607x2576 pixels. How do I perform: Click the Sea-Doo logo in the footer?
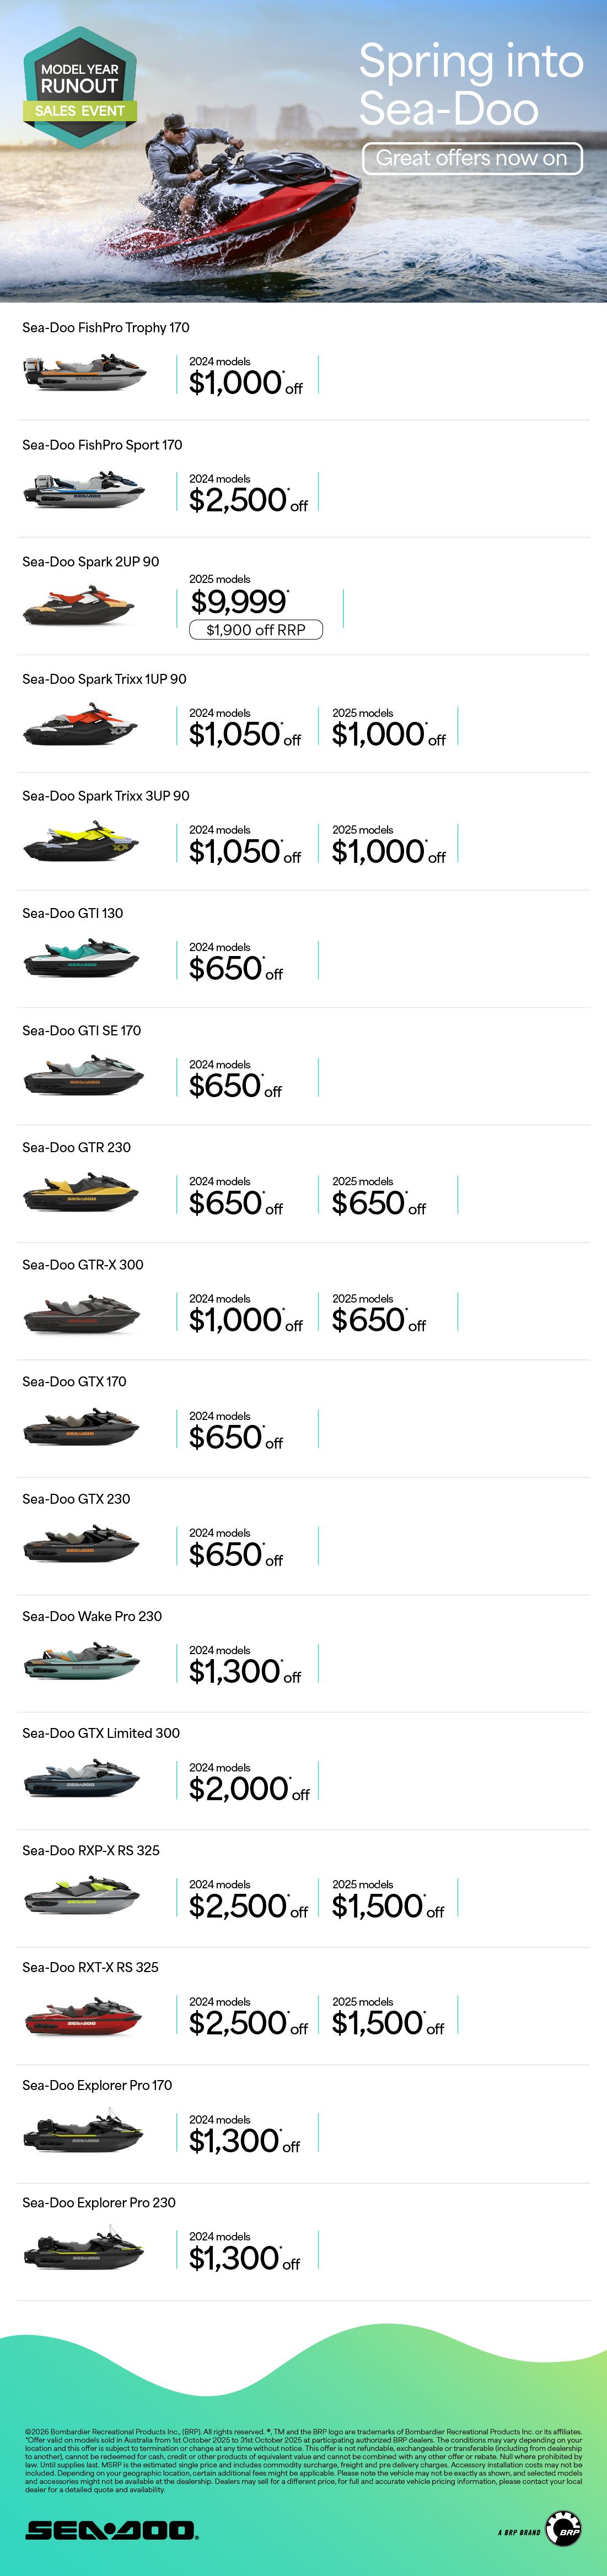pos(111,2530)
